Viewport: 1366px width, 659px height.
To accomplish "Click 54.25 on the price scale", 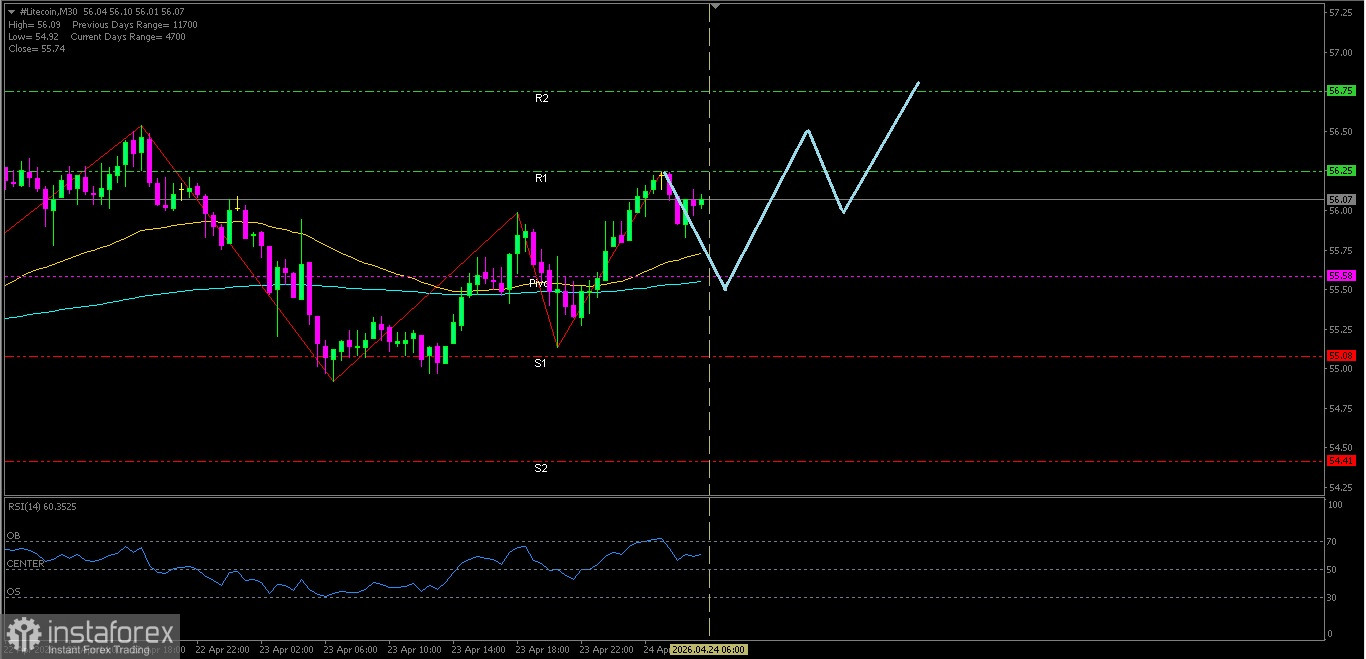I will click(x=1341, y=487).
